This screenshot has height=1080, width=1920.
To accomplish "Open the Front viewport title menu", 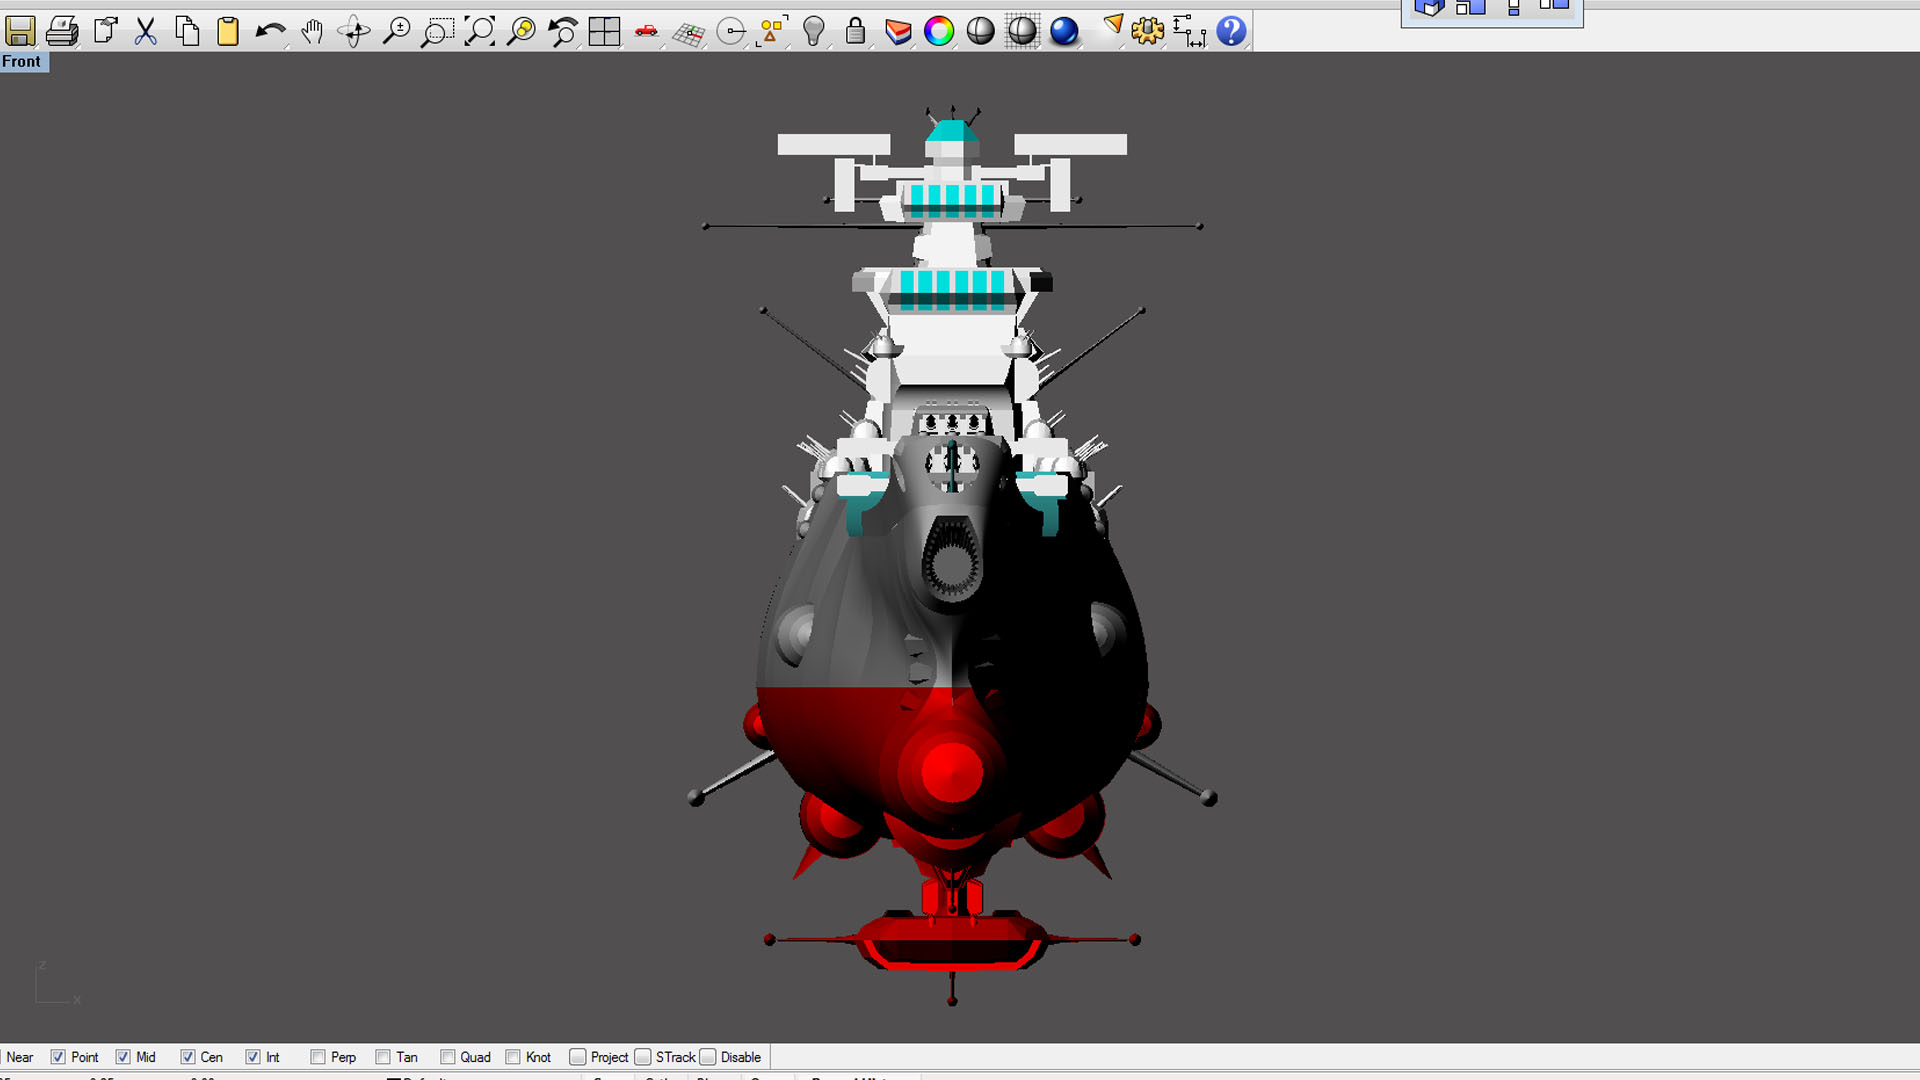I will pos(22,62).
